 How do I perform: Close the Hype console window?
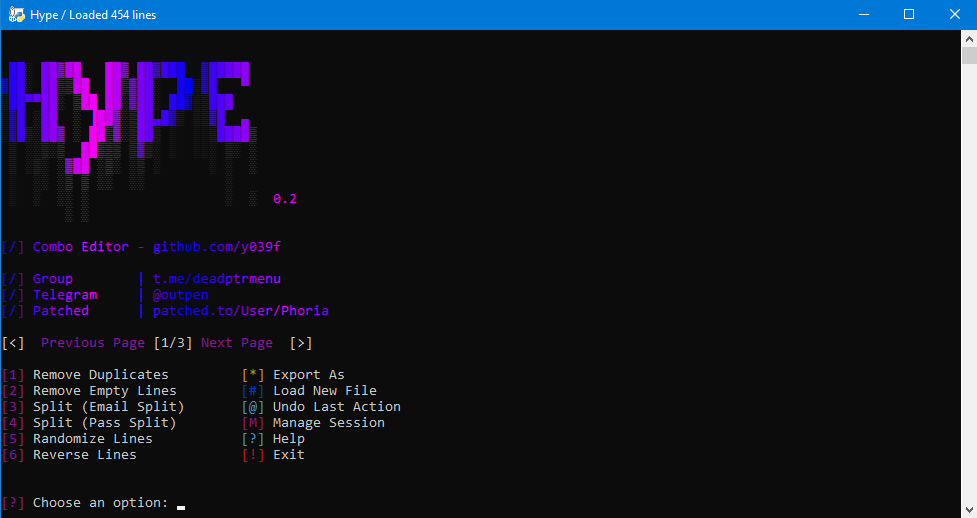pyautogui.click(x=955, y=14)
